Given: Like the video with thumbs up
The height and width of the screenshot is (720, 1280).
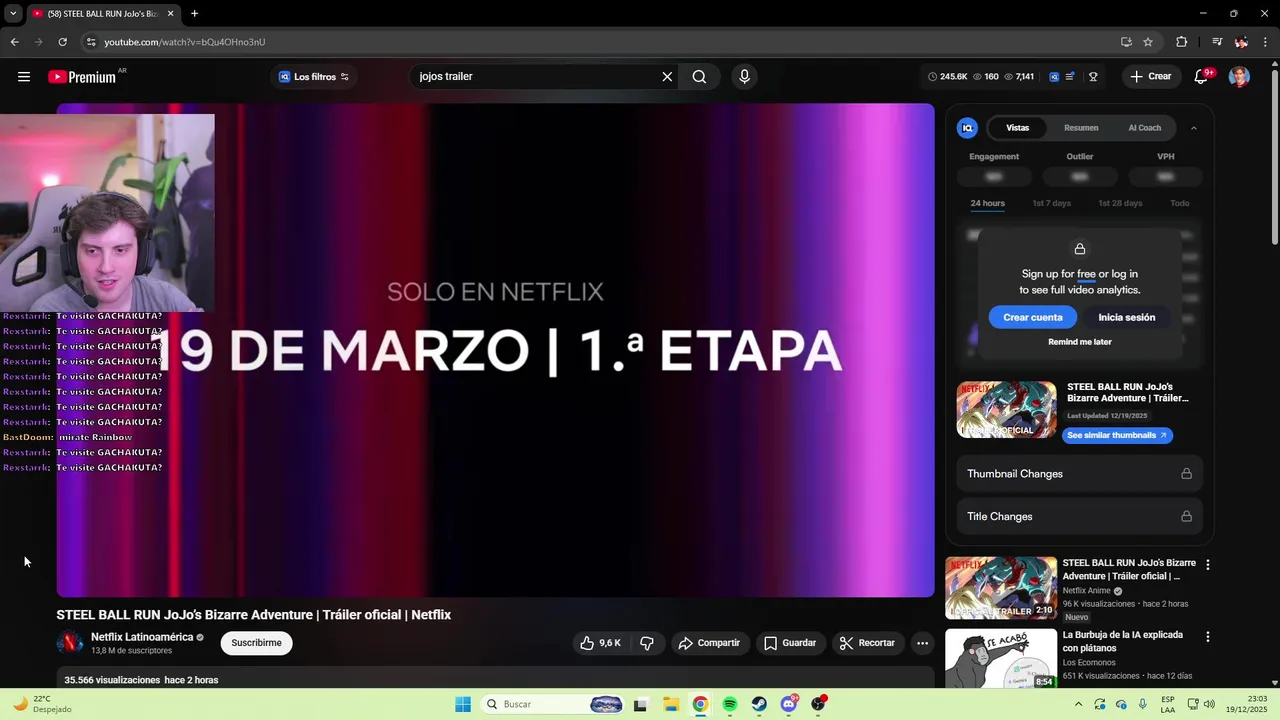Looking at the screenshot, I should point(600,643).
